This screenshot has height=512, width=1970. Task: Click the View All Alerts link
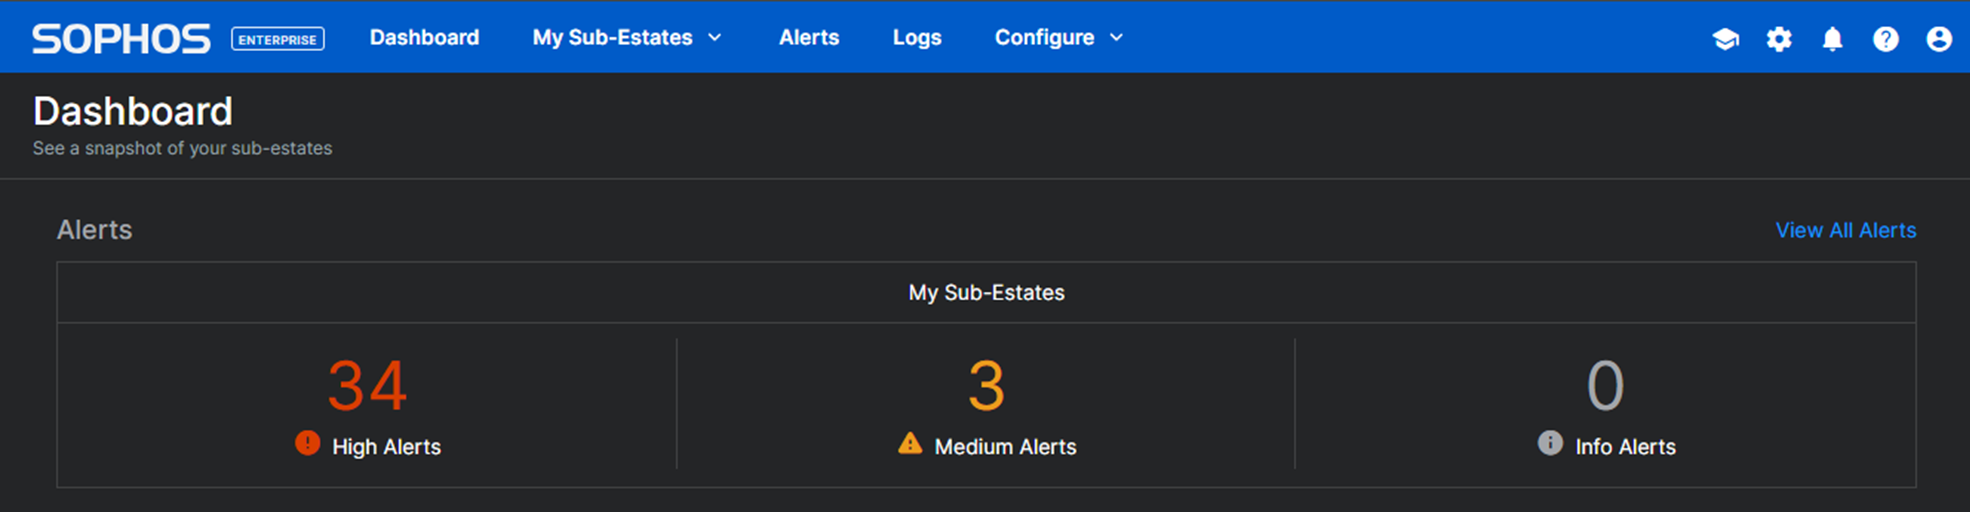pos(1845,230)
